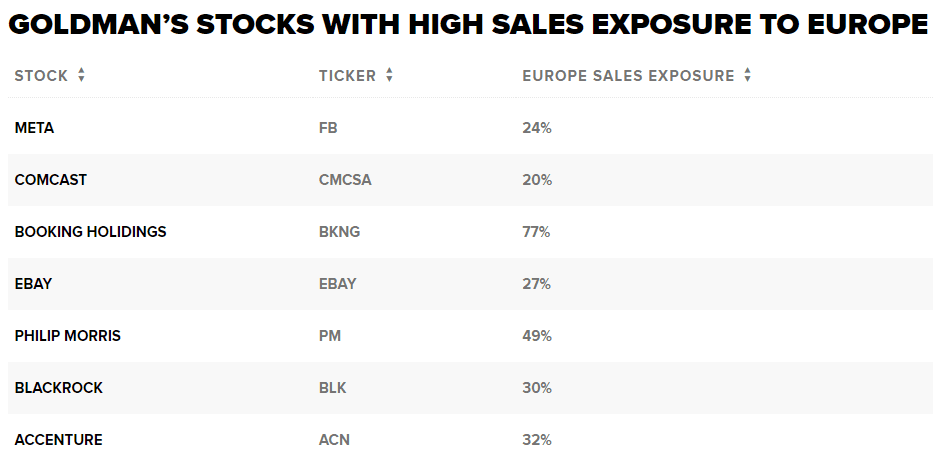The width and height of the screenshot is (942, 459).
Task: Sort table by Ticker column header
Action: 347,76
